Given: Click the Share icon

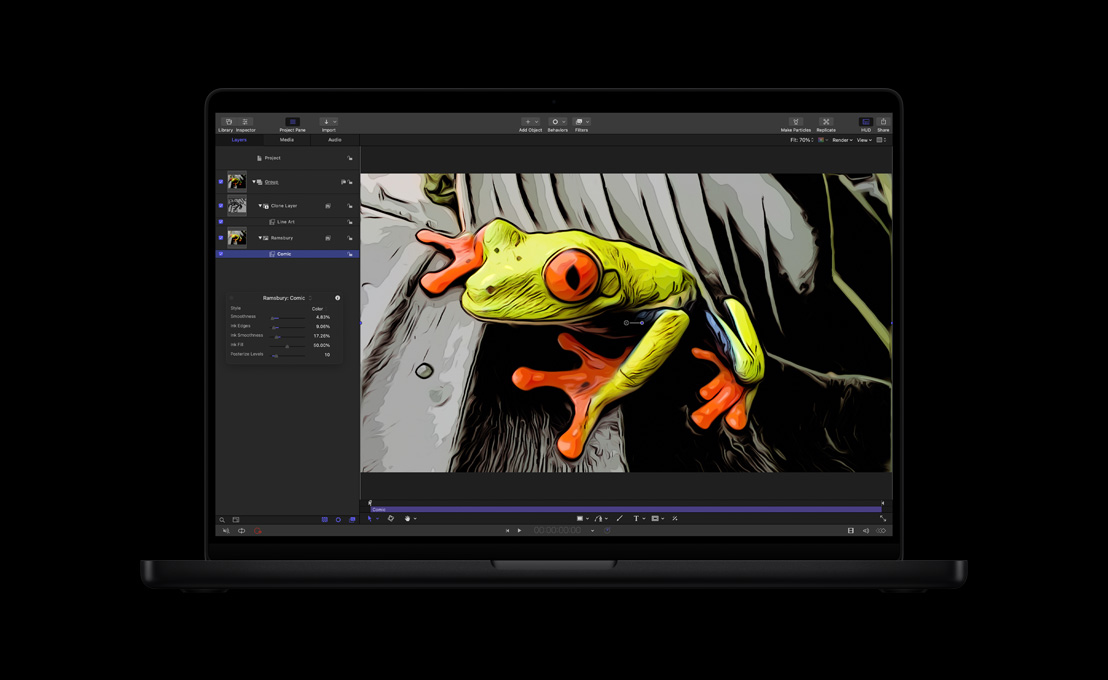Looking at the screenshot, I should 882,120.
